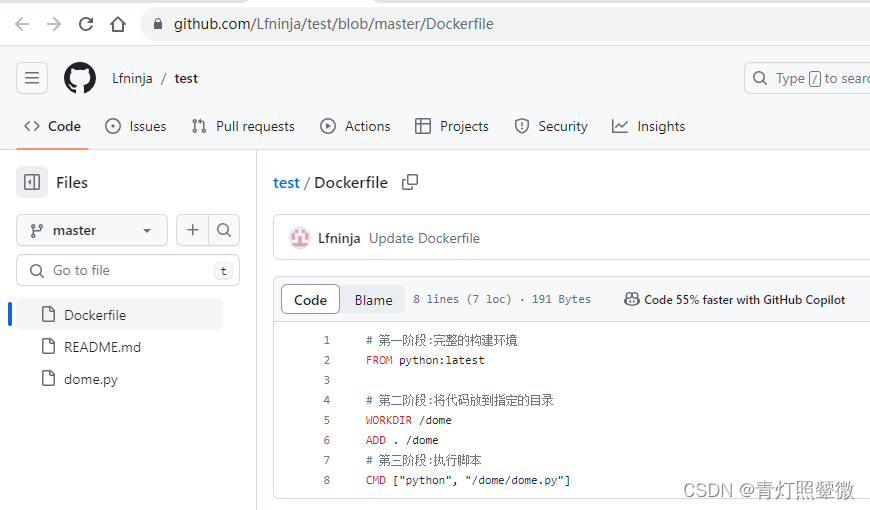Image resolution: width=870 pixels, height=510 pixels.
Task: Collapse the Files side panel
Action: pyautogui.click(x=32, y=182)
